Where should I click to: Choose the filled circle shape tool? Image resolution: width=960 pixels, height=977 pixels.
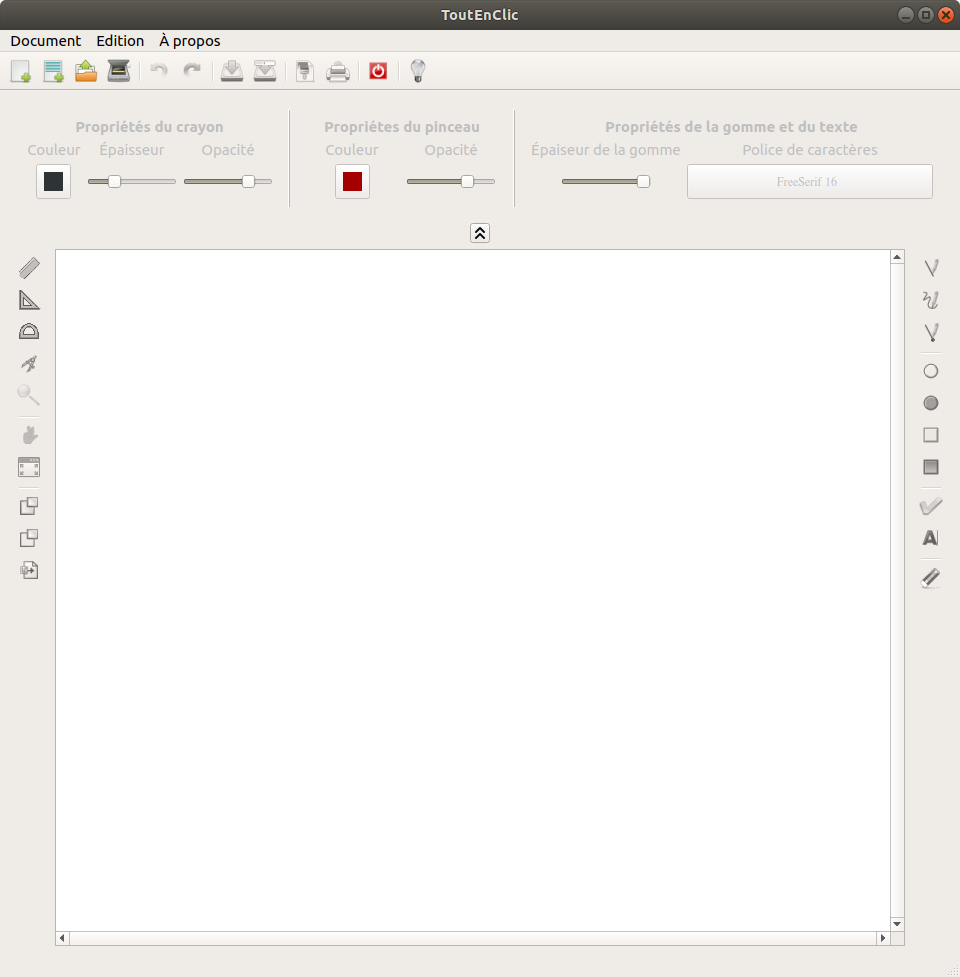931,403
